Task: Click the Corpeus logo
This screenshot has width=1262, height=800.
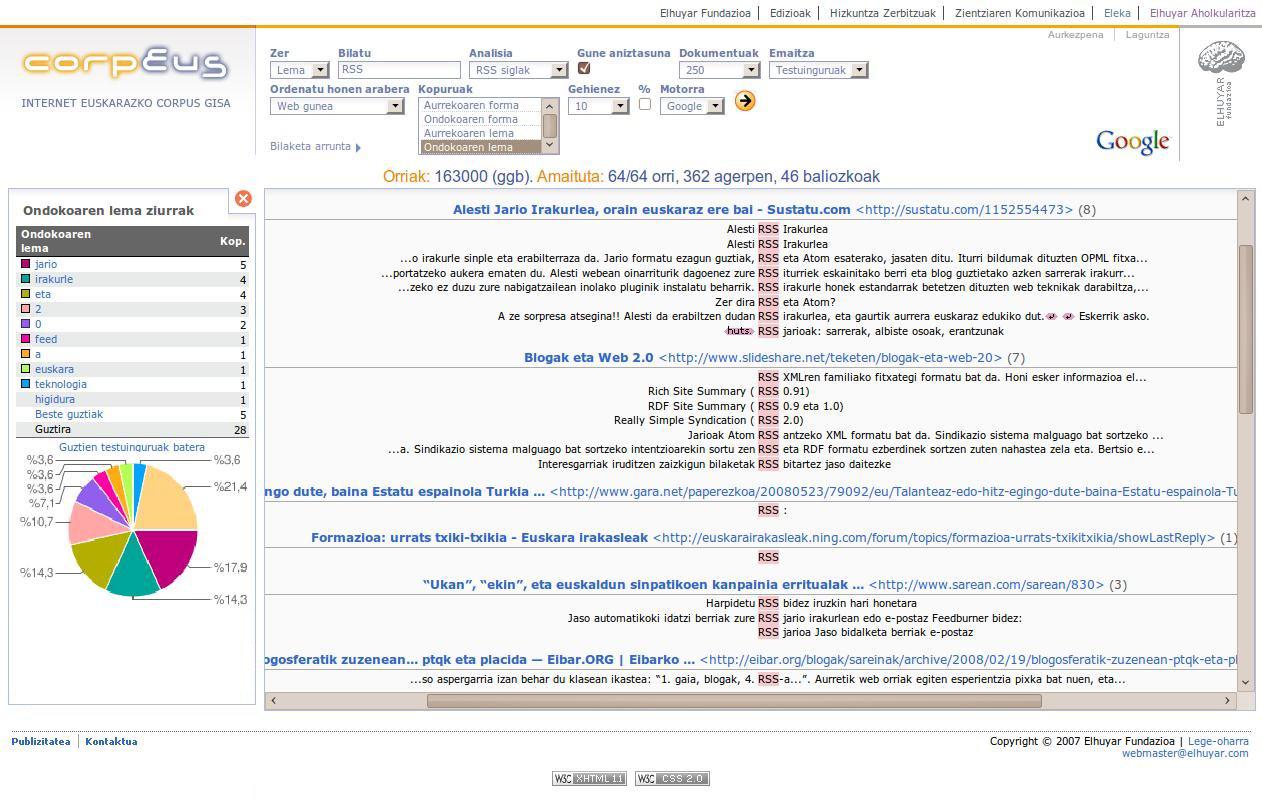Action: [x=125, y=64]
